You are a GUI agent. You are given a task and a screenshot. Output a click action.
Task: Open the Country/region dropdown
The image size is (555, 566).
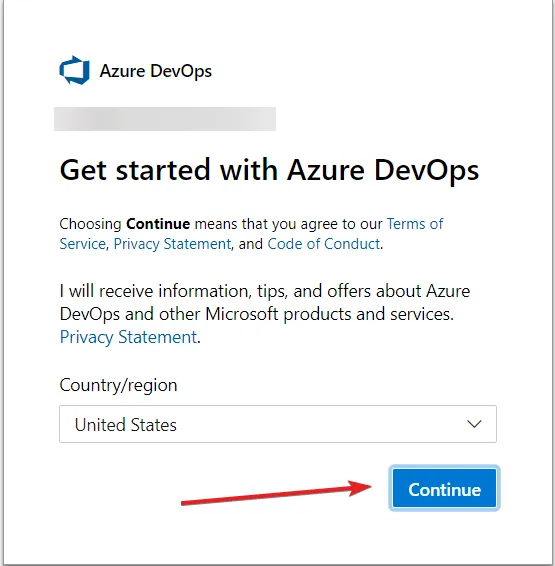(x=278, y=424)
